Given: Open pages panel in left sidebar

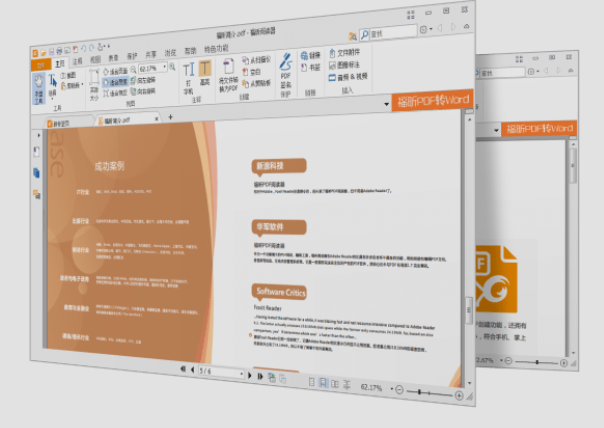Looking at the screenshot, I should [x=37, y=173].
